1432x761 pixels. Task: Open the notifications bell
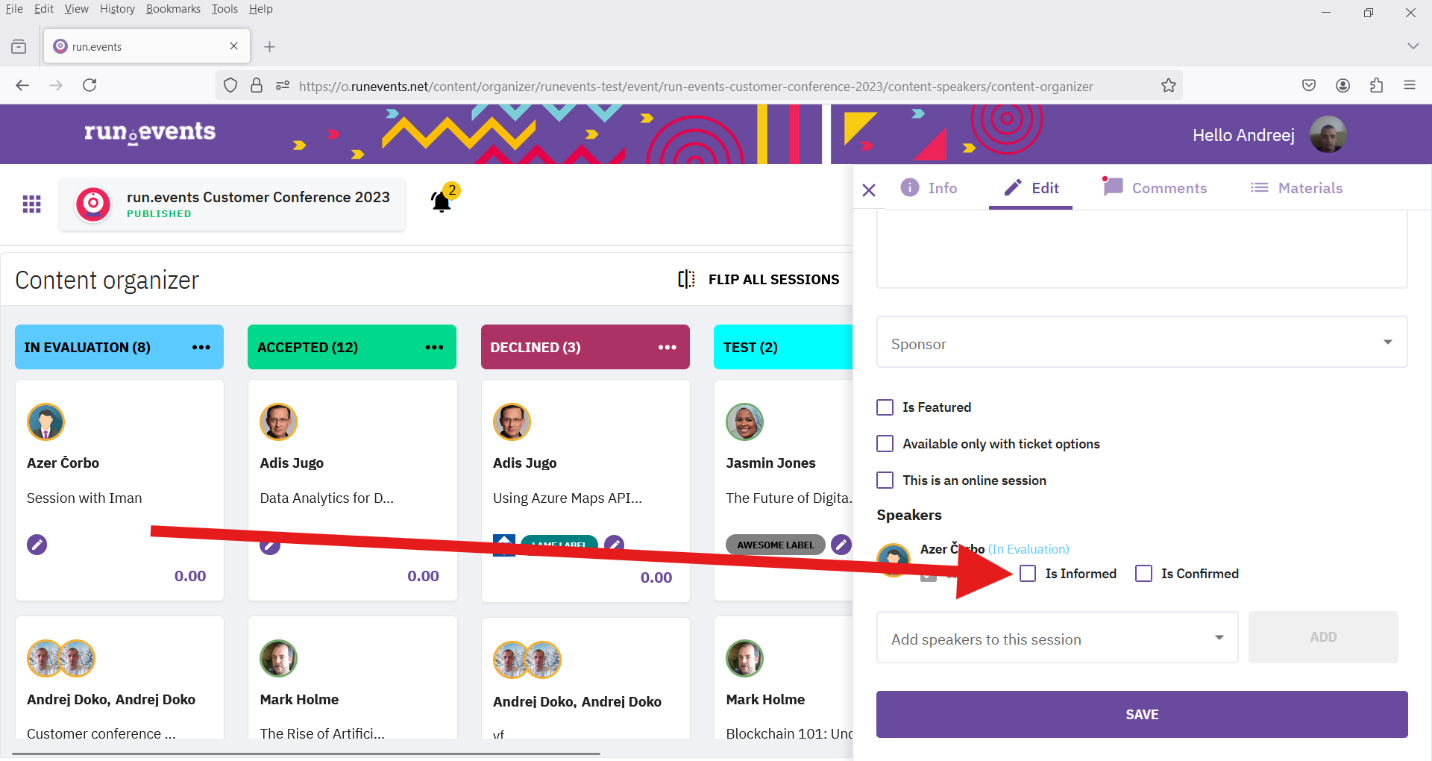coord(441,202)
